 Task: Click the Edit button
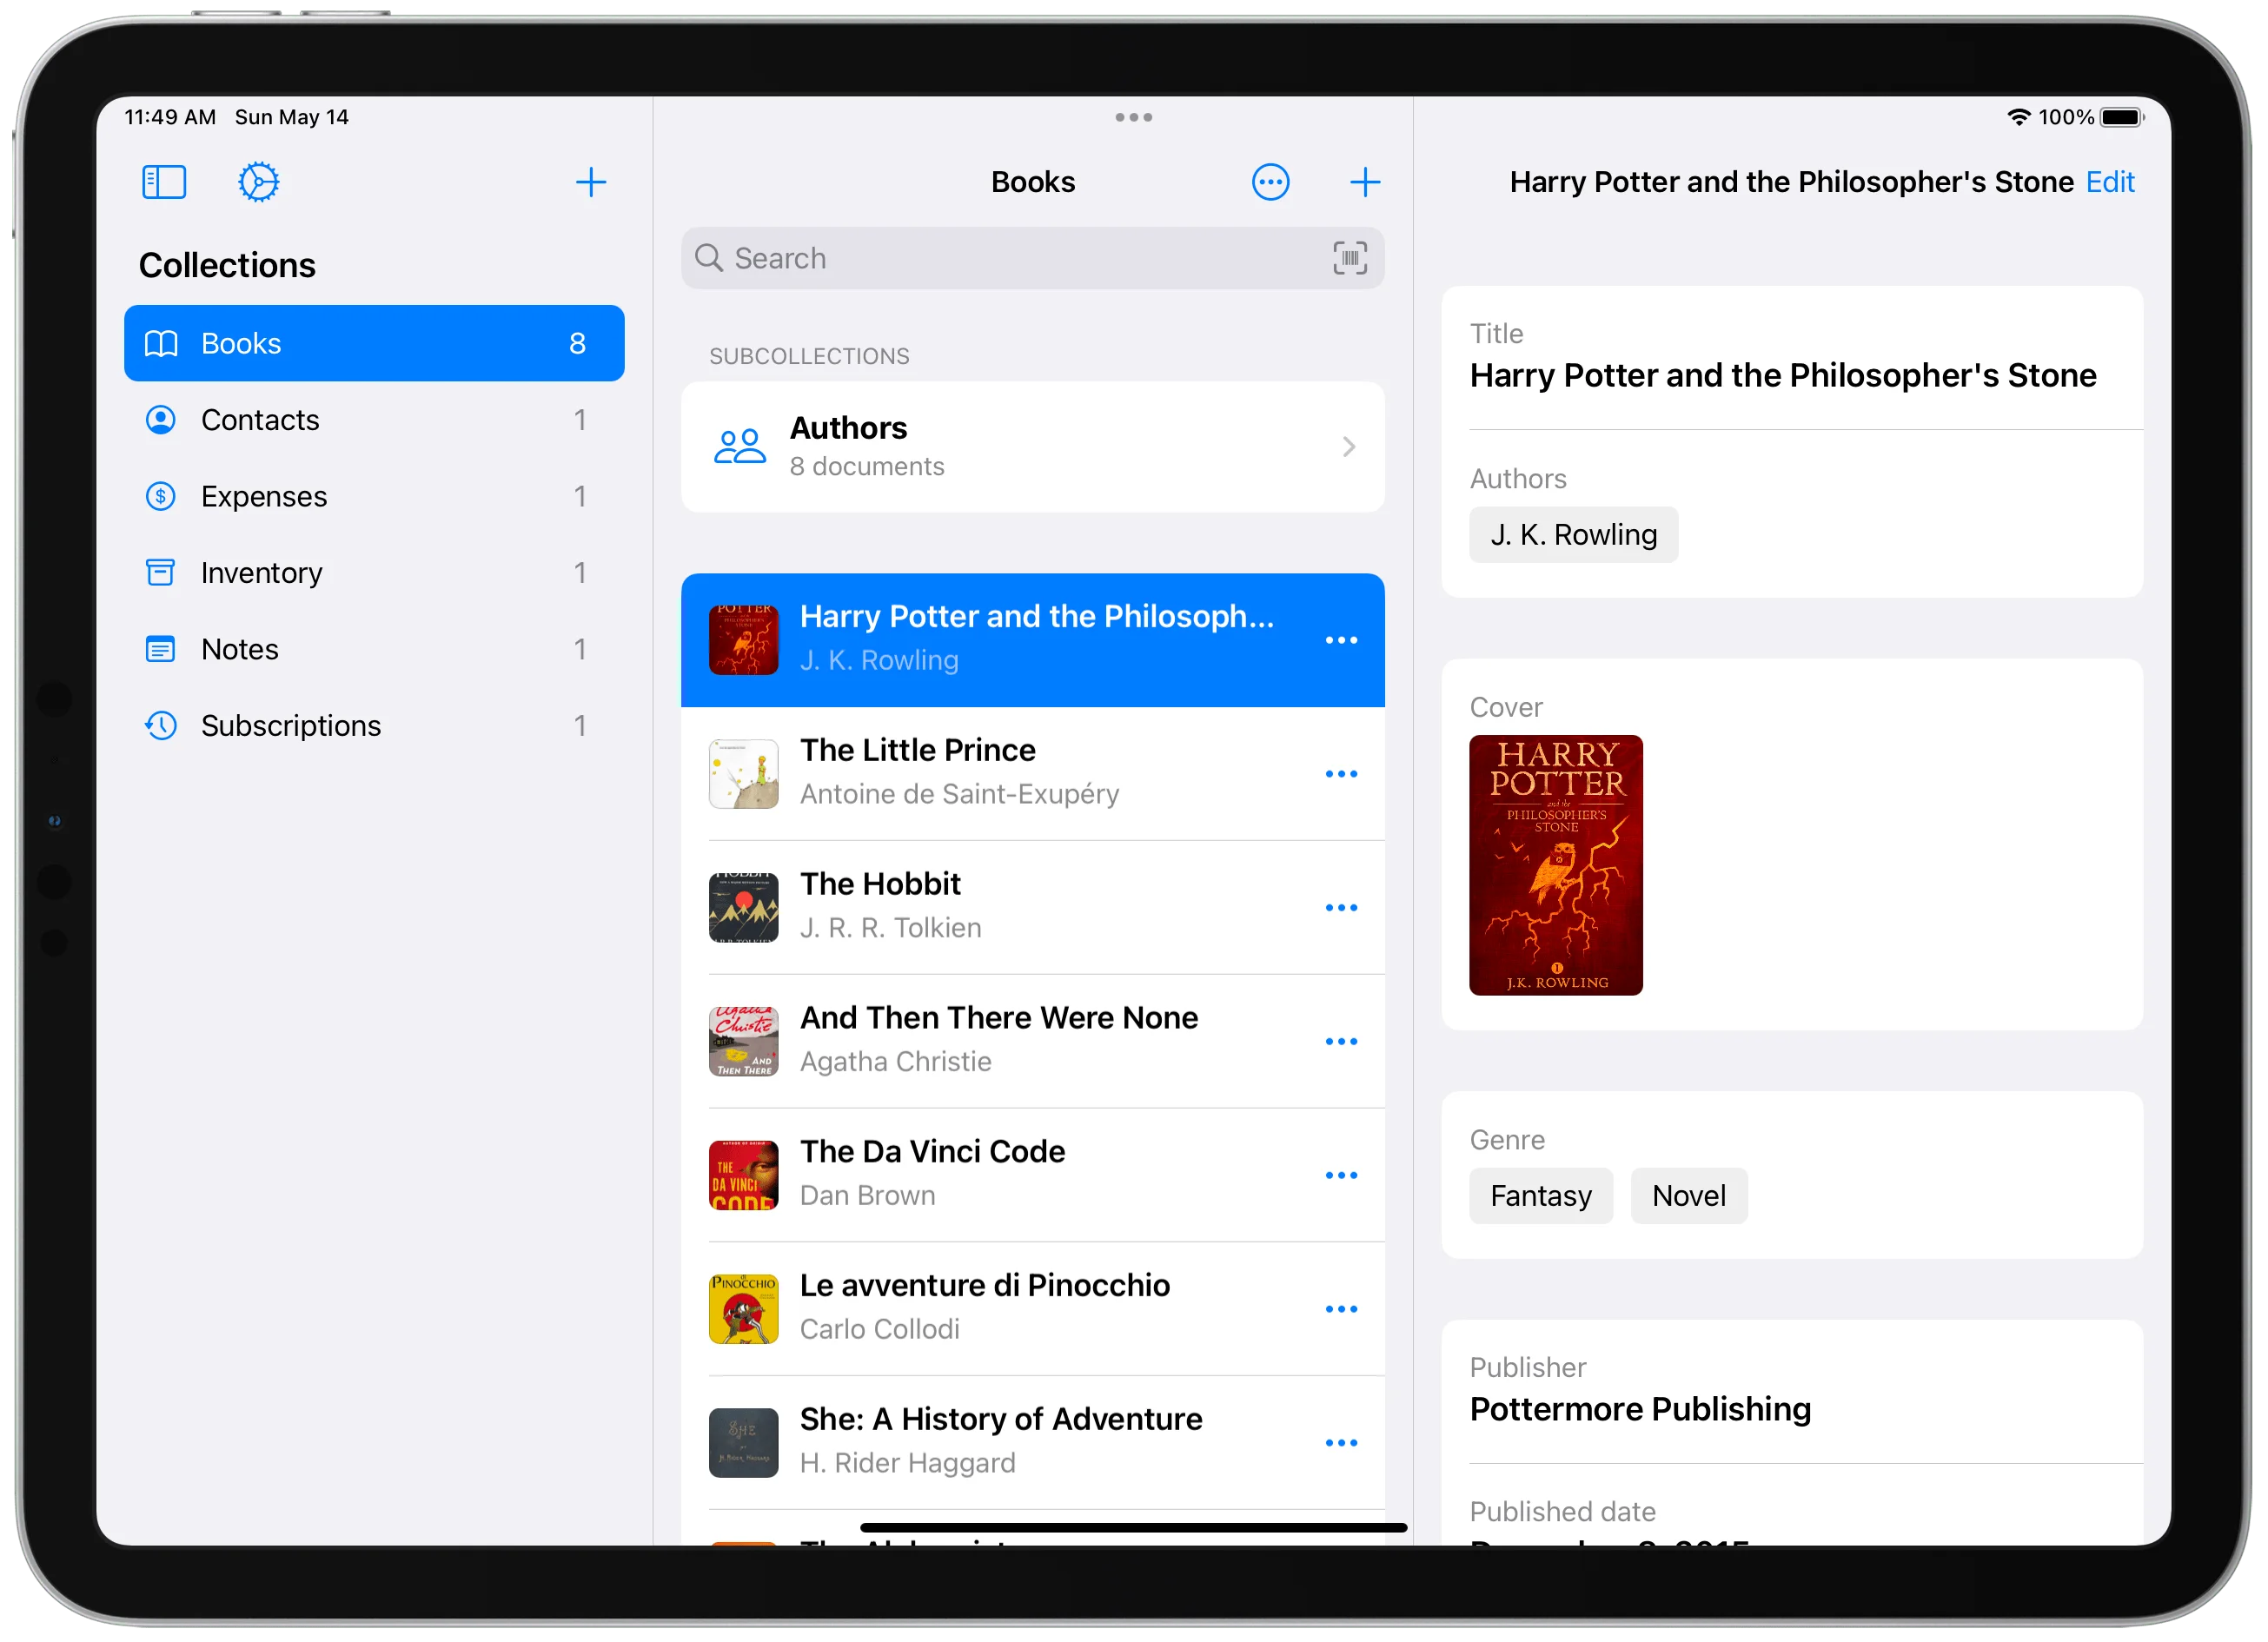(x=2110, y=182)
